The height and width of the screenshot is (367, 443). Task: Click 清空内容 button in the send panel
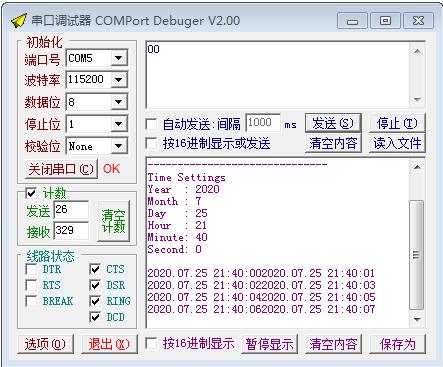pos(333,144)
